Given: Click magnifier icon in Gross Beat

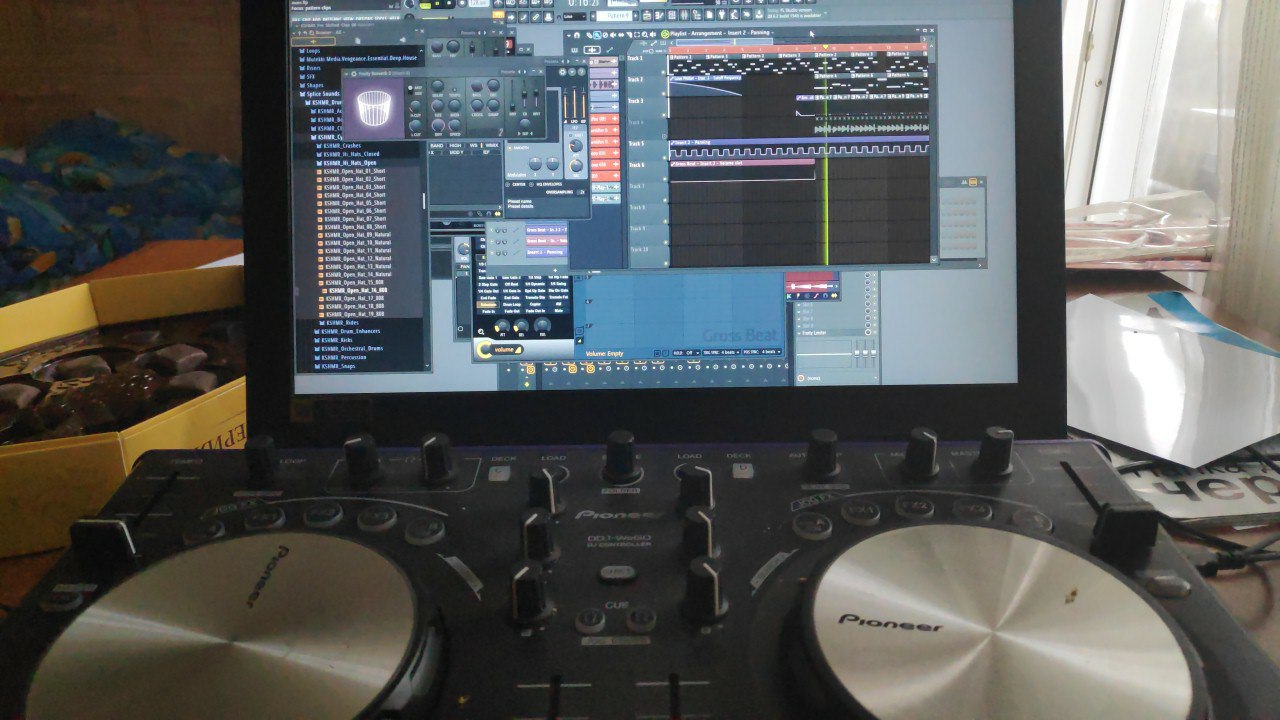Looking at the screenshot, I should [x=481, y=332].
